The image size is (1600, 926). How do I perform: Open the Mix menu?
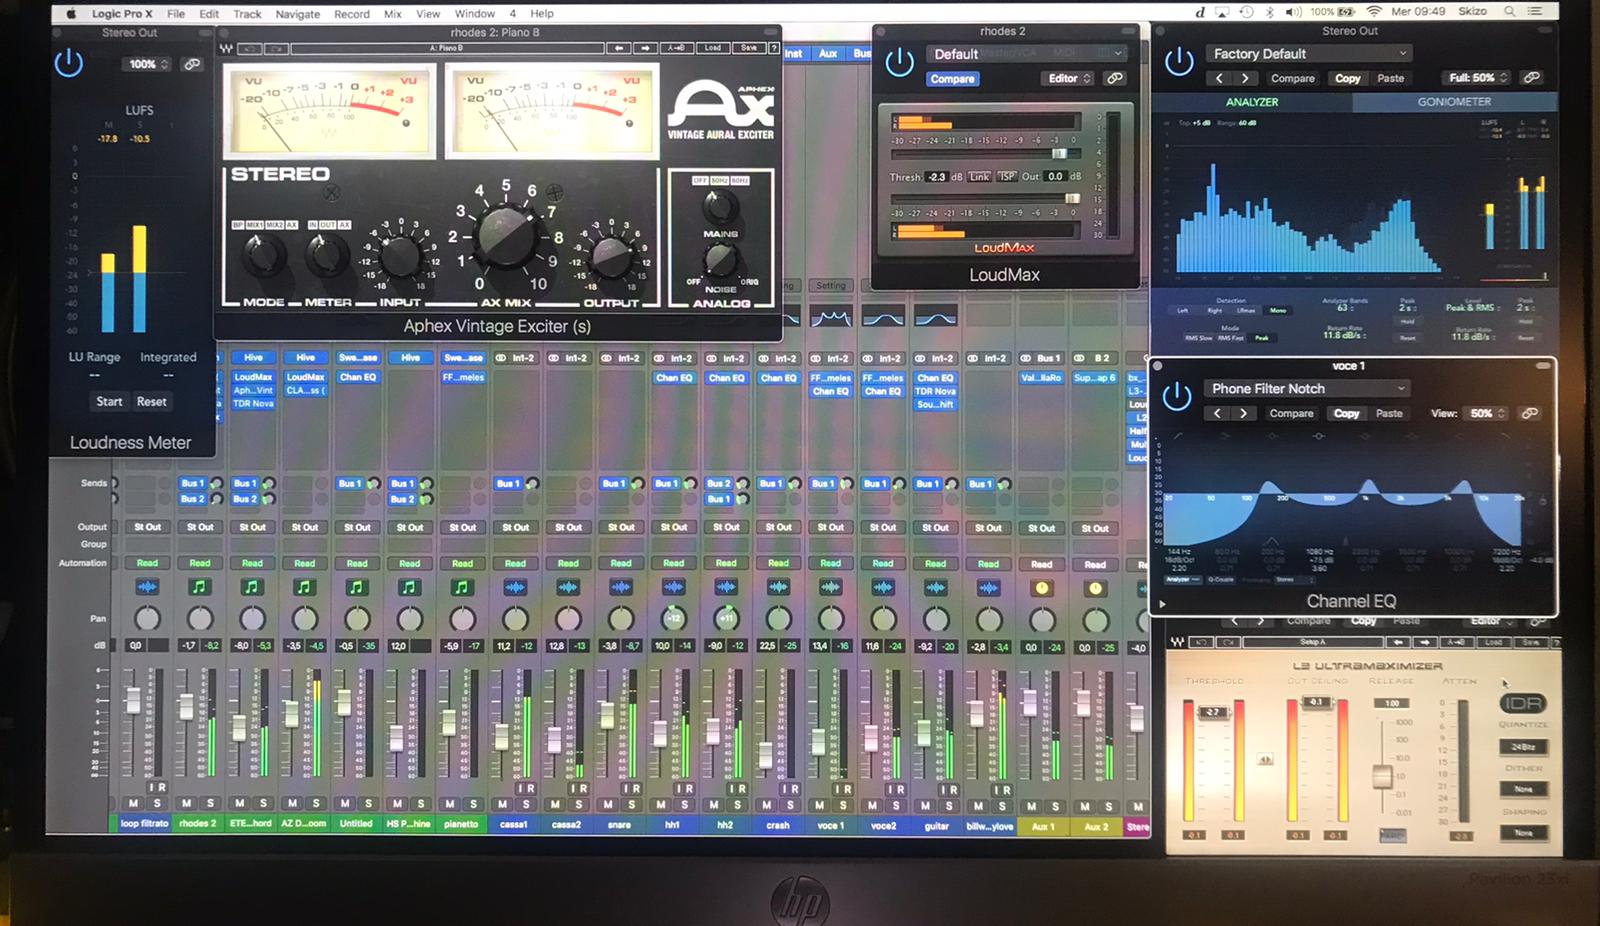tap(393, 14)
